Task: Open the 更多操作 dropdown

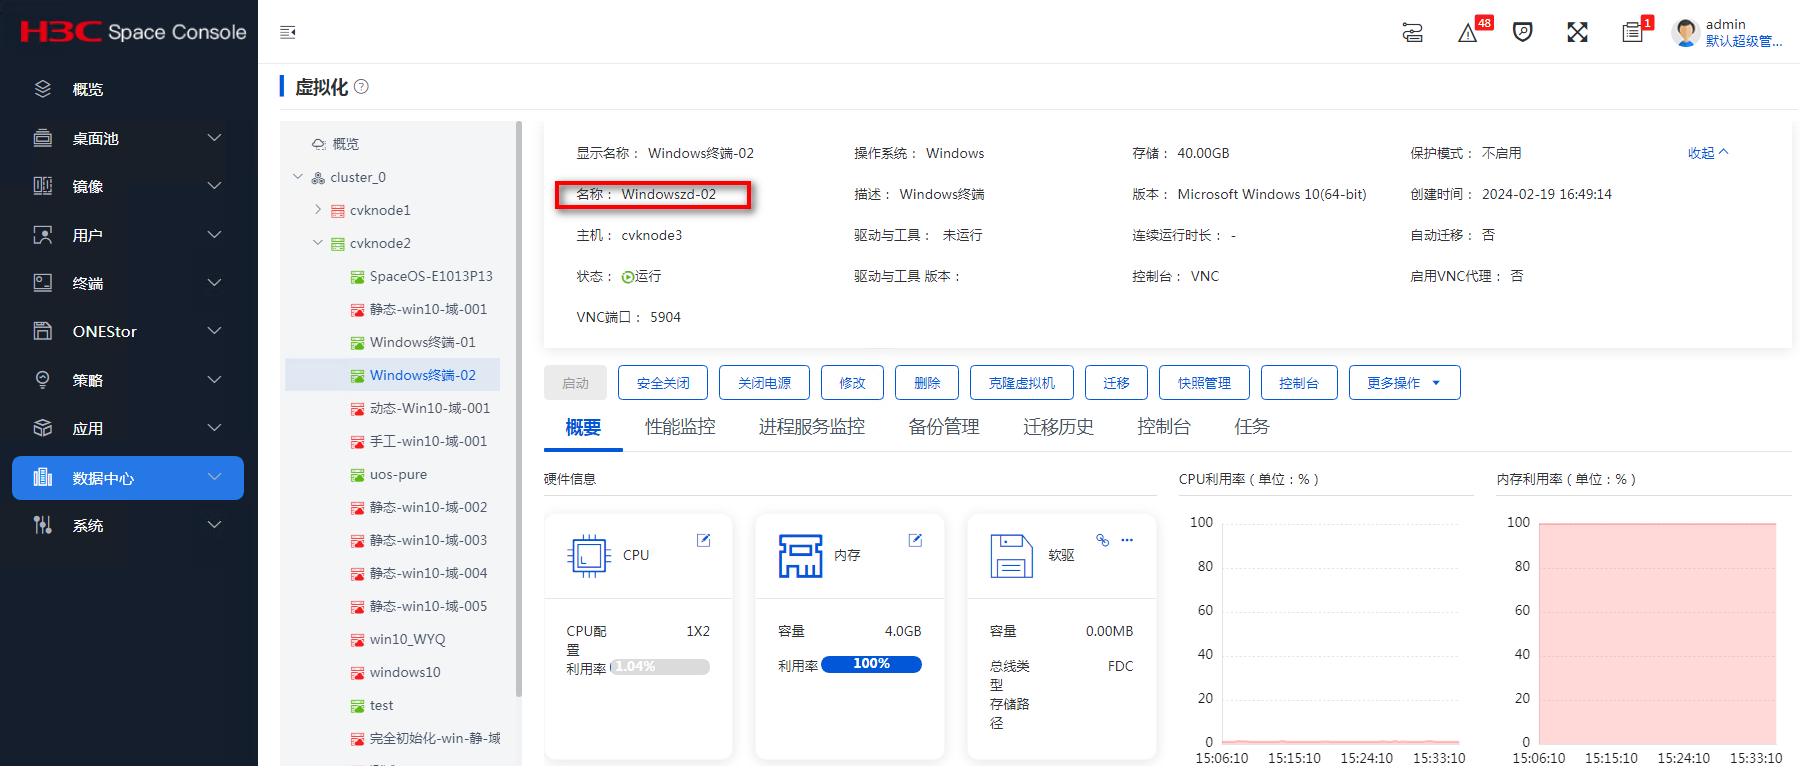Action: (1404, 383)
